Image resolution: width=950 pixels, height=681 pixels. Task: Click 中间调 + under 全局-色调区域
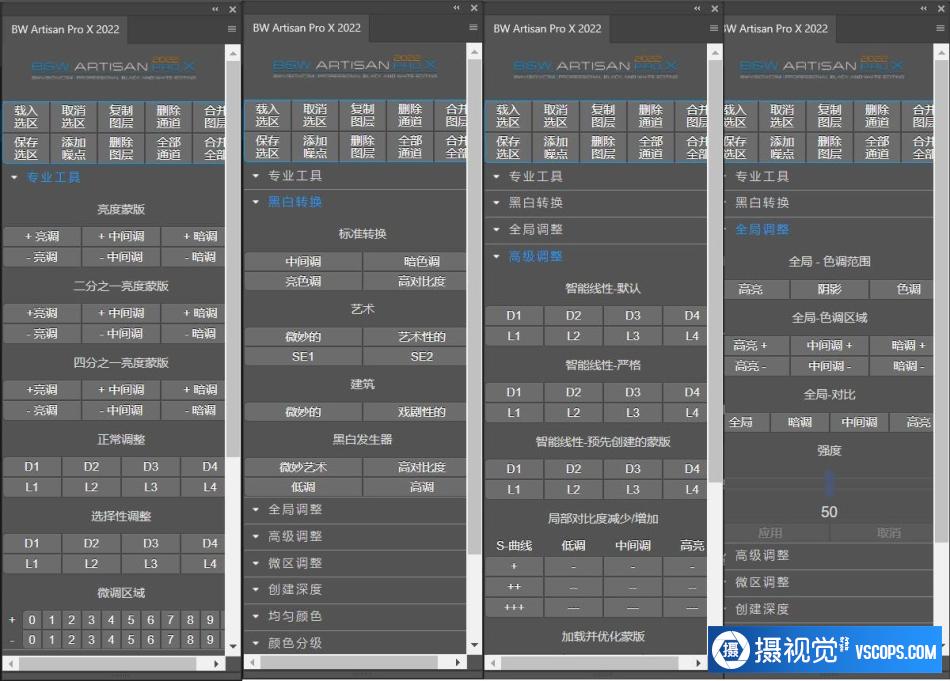(x=829, y=345)
